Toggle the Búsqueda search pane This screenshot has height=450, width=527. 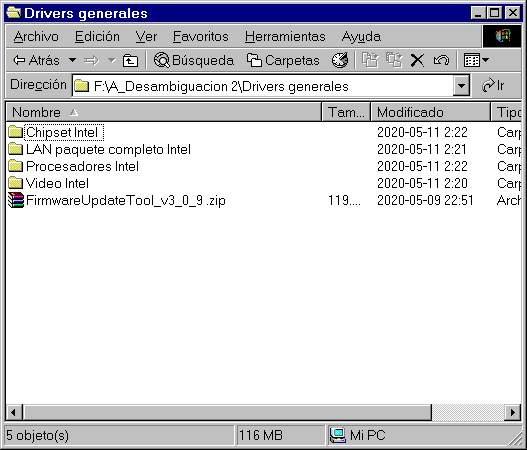(194, 60)
